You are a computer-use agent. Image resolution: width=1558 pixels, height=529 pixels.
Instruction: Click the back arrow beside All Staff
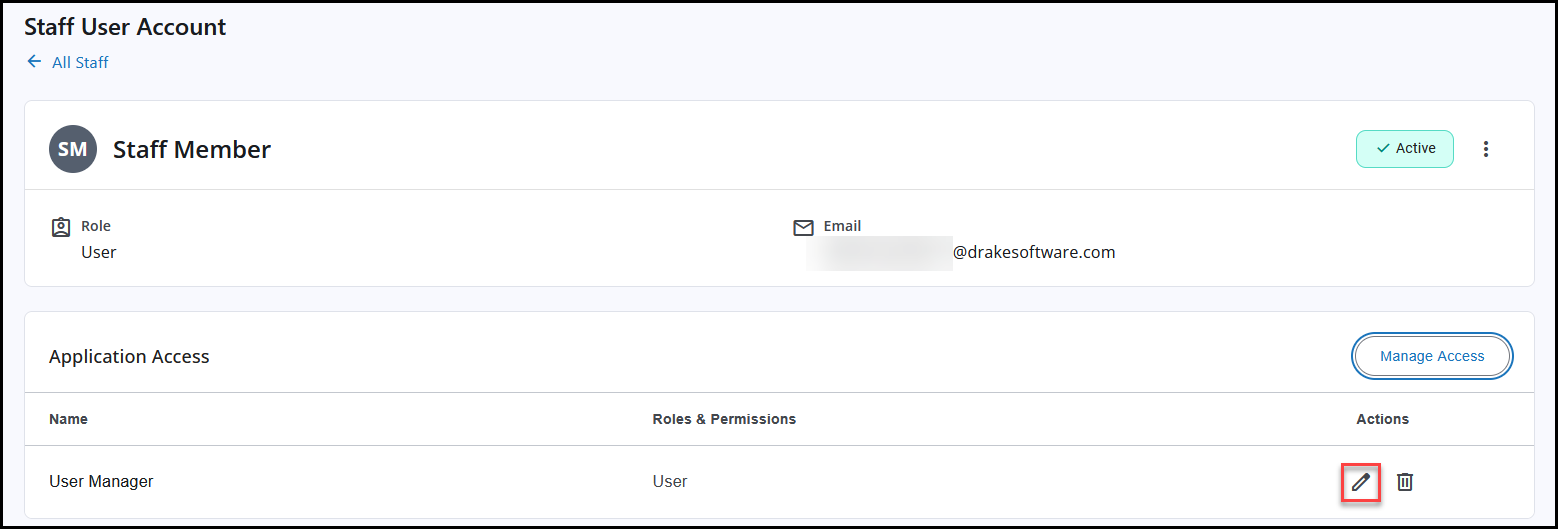point(34,62)
